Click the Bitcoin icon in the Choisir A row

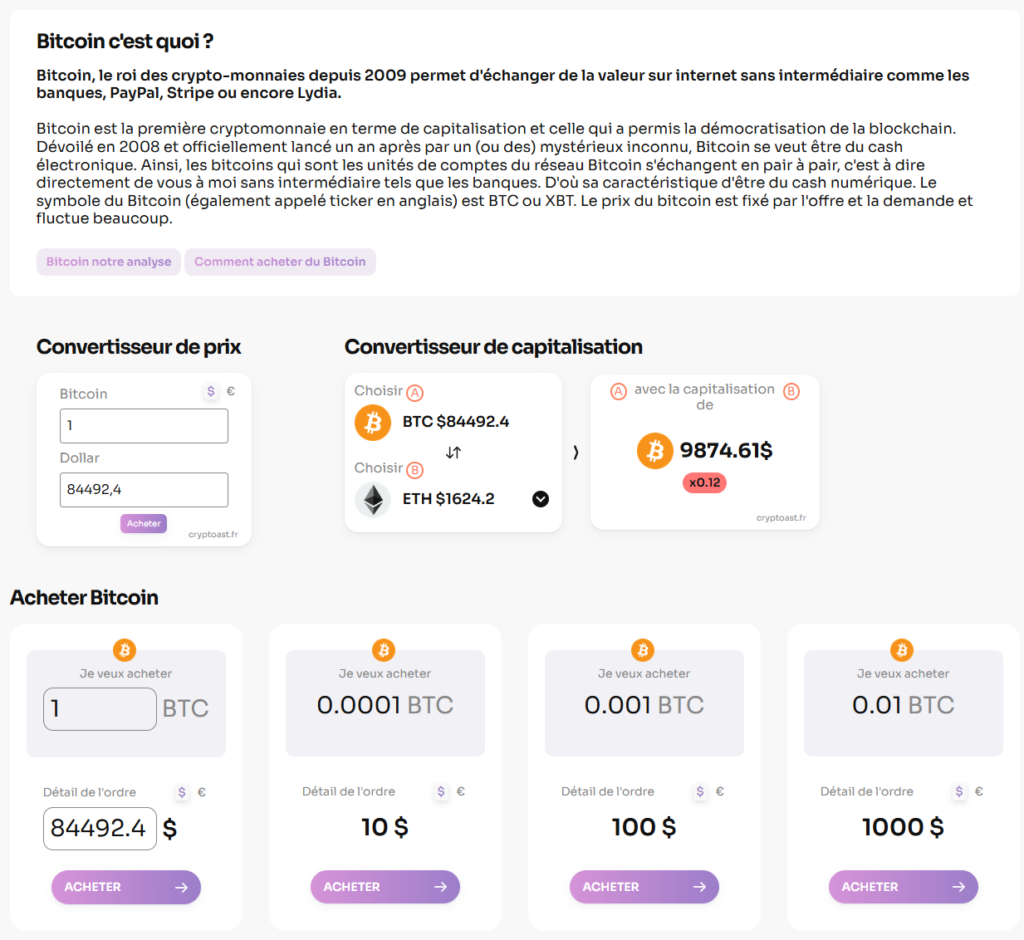(373, 422)
